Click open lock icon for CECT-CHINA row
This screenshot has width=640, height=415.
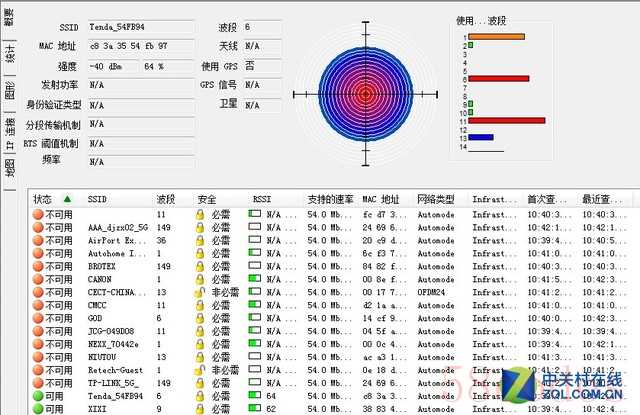(x=200, y=293)
